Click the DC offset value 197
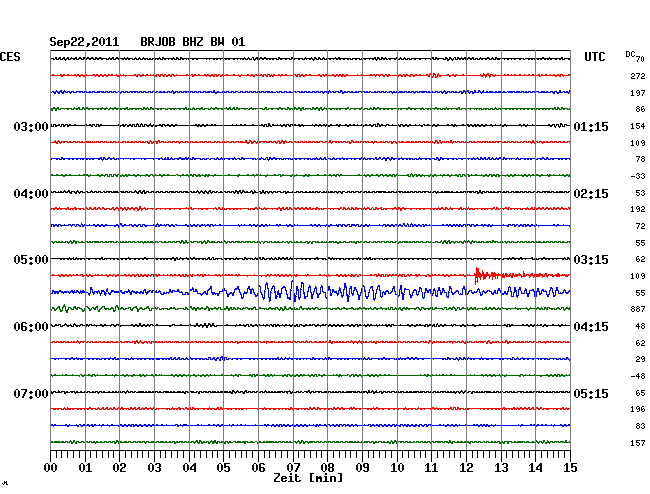 (x=638, y=93)
